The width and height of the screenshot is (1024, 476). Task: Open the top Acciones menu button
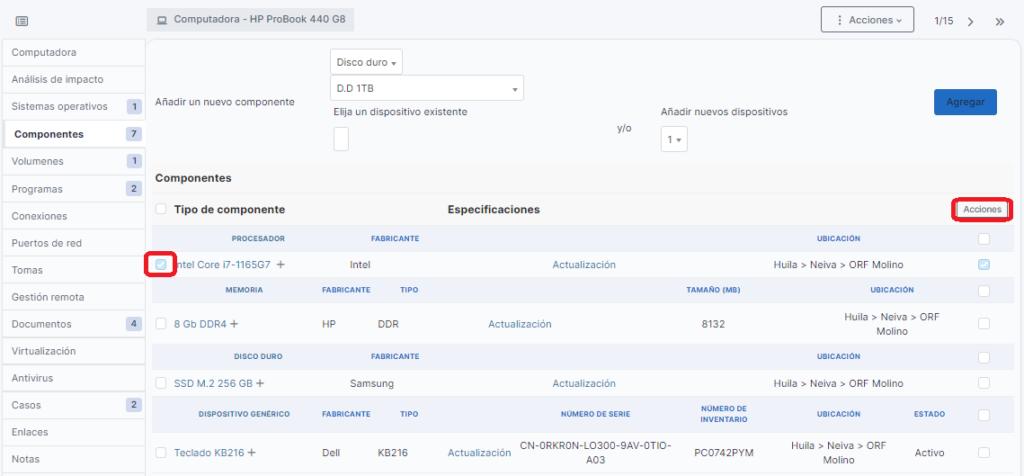867,20
